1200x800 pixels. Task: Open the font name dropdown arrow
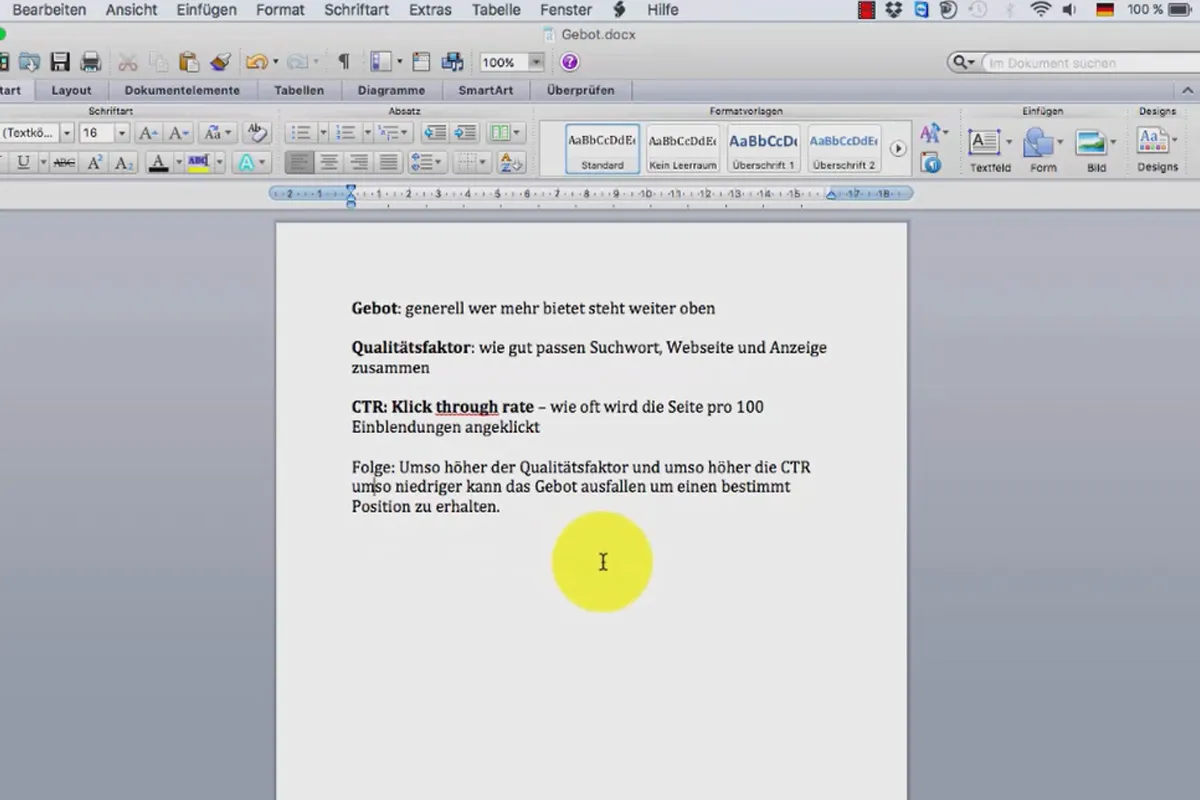click(67, 133)
